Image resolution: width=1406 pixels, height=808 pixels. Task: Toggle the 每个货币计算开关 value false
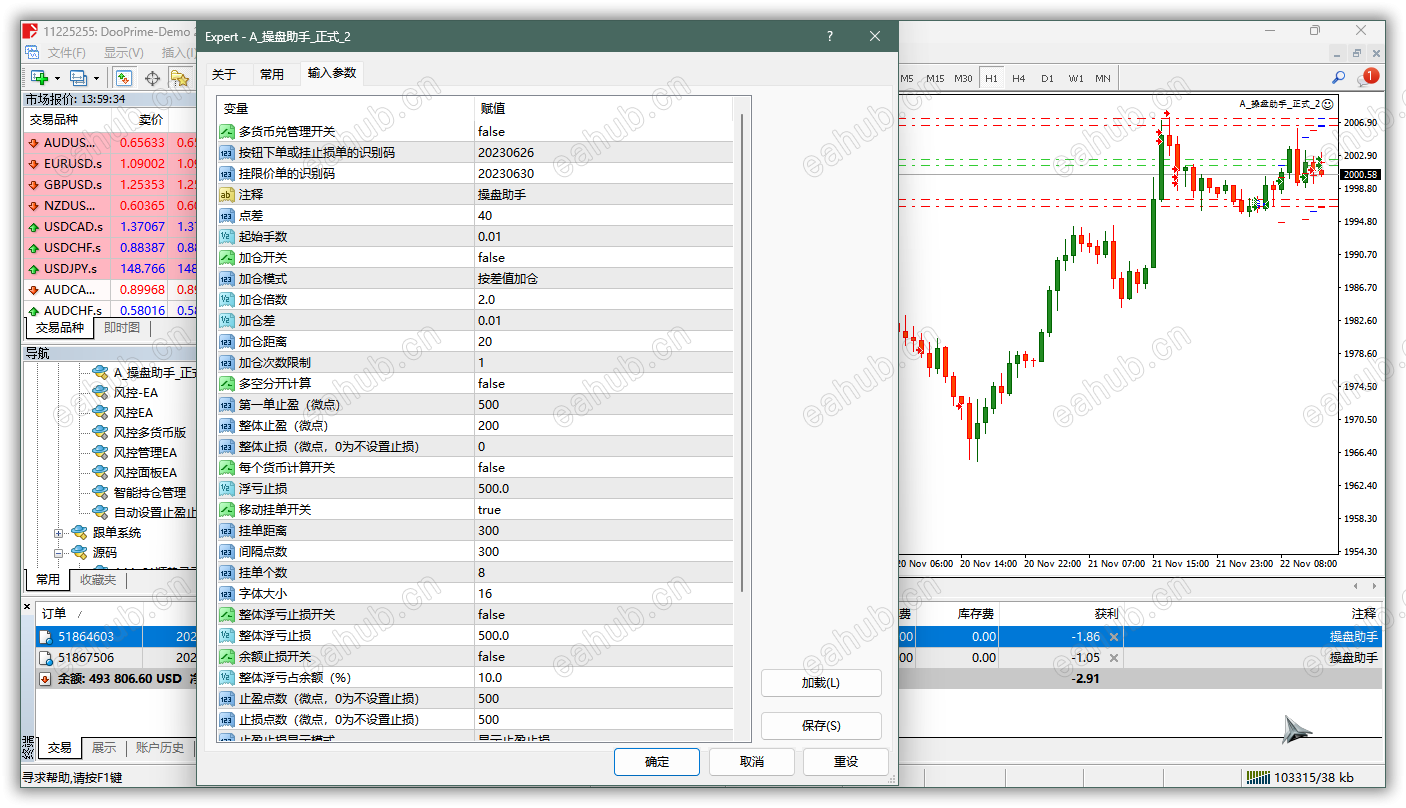[603, 467]
